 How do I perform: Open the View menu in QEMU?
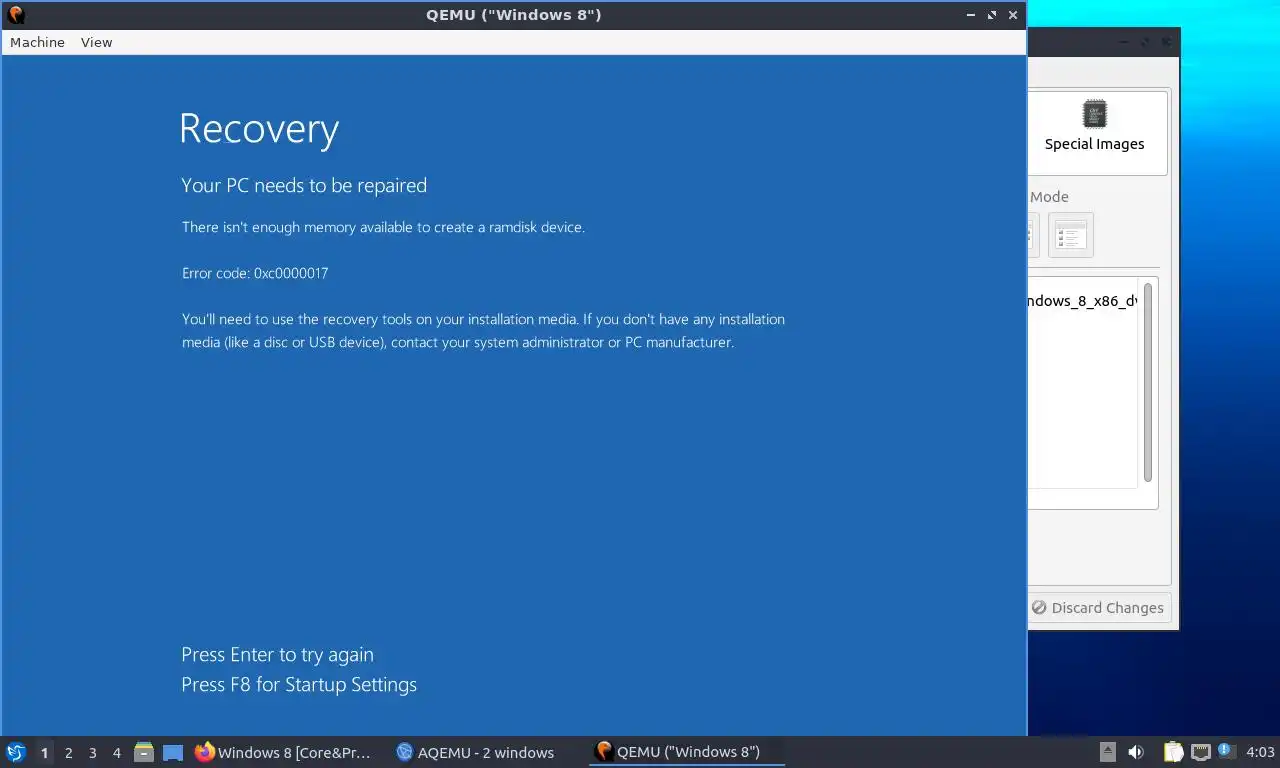pos(96,42)
